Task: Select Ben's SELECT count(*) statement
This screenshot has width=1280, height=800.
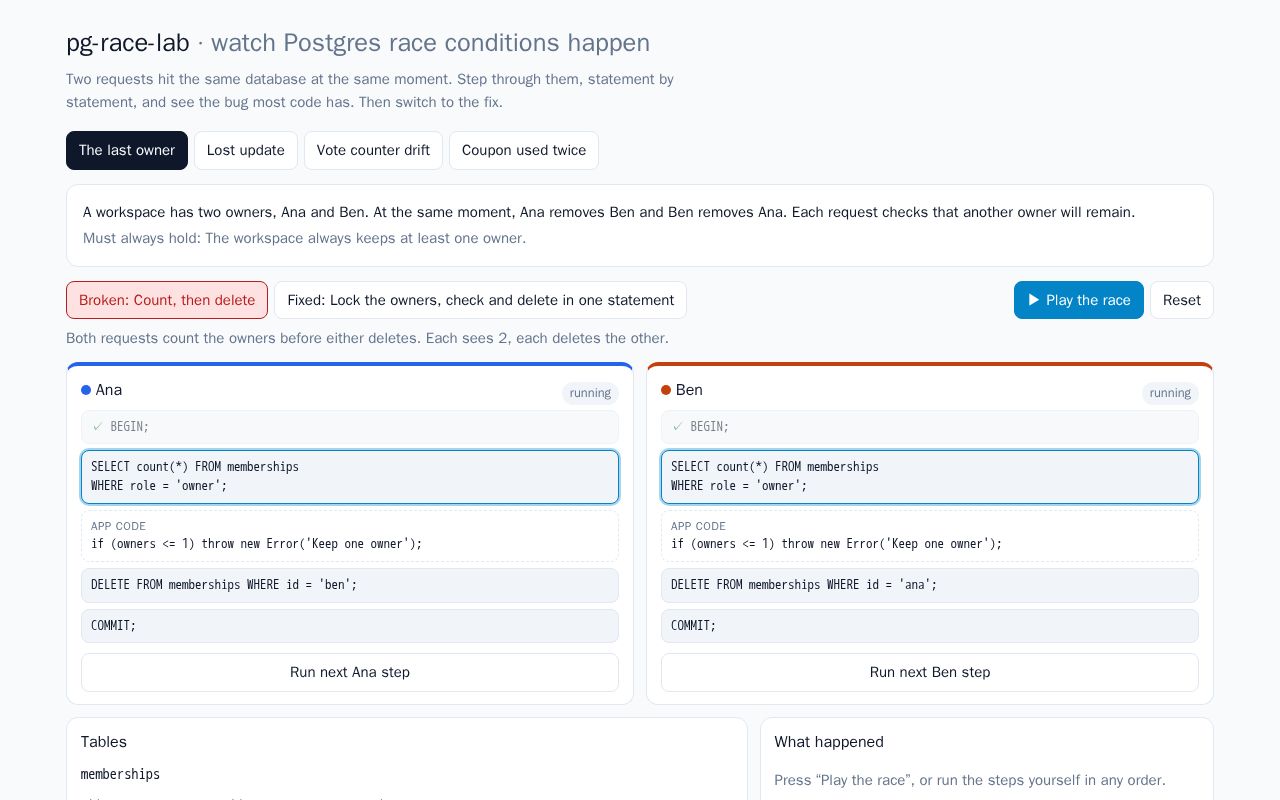Action: point(930,477)
